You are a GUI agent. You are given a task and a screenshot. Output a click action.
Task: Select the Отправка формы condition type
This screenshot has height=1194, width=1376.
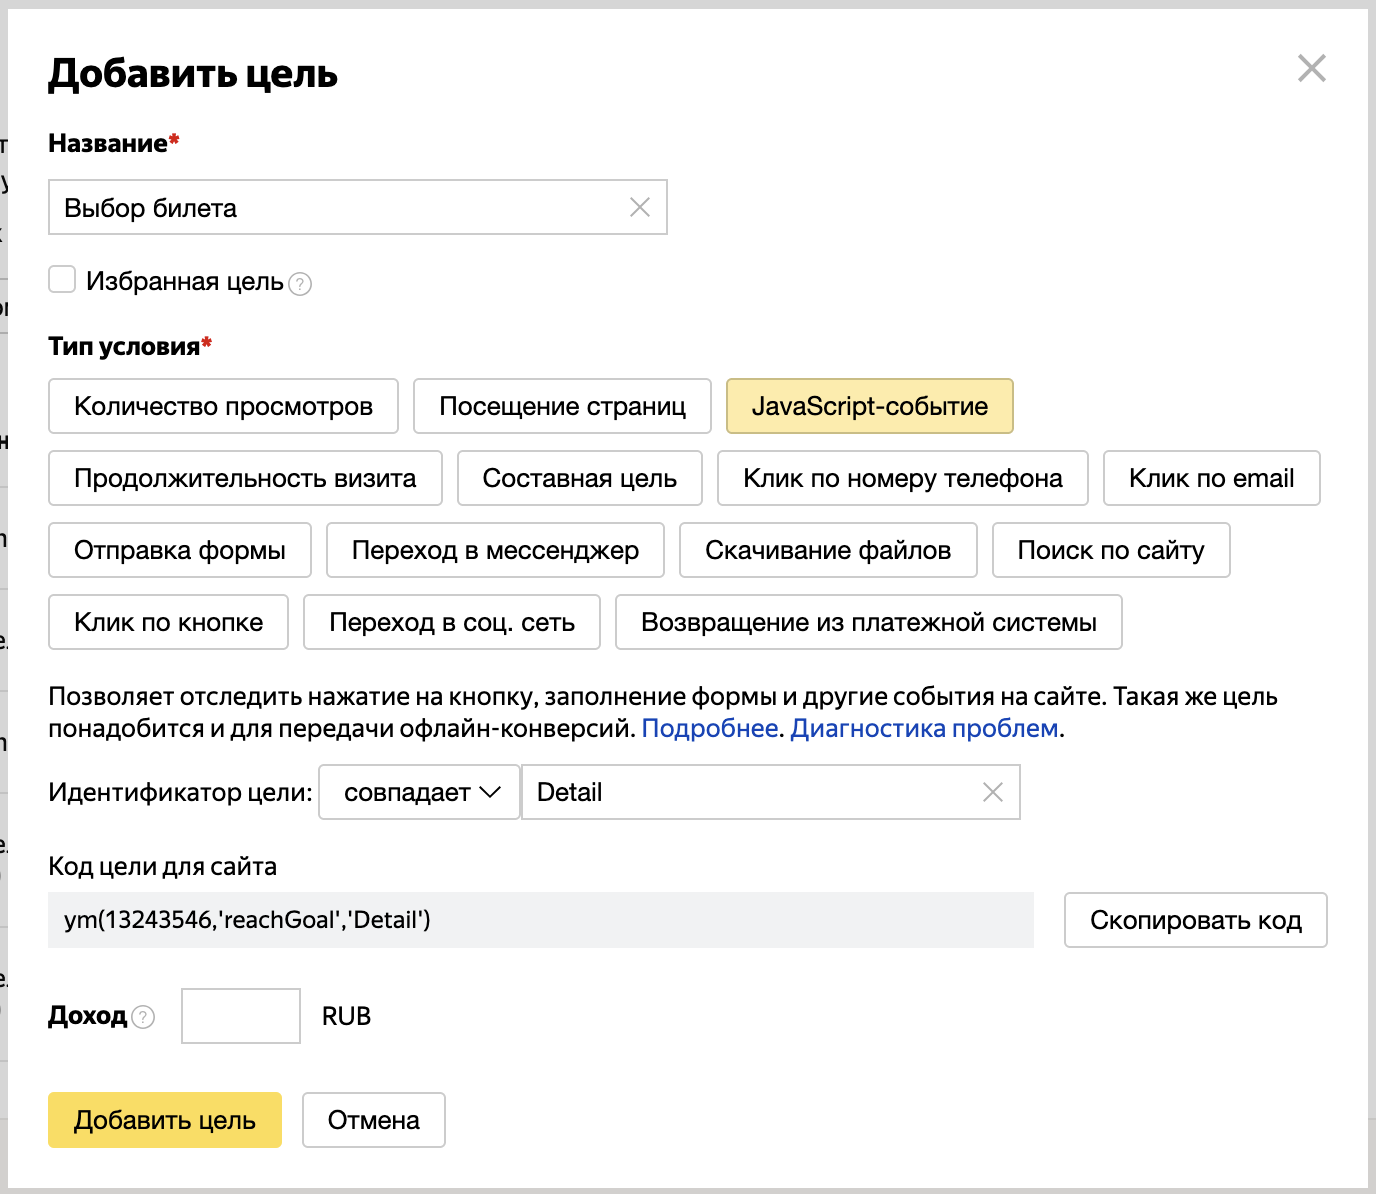point(179,550)
